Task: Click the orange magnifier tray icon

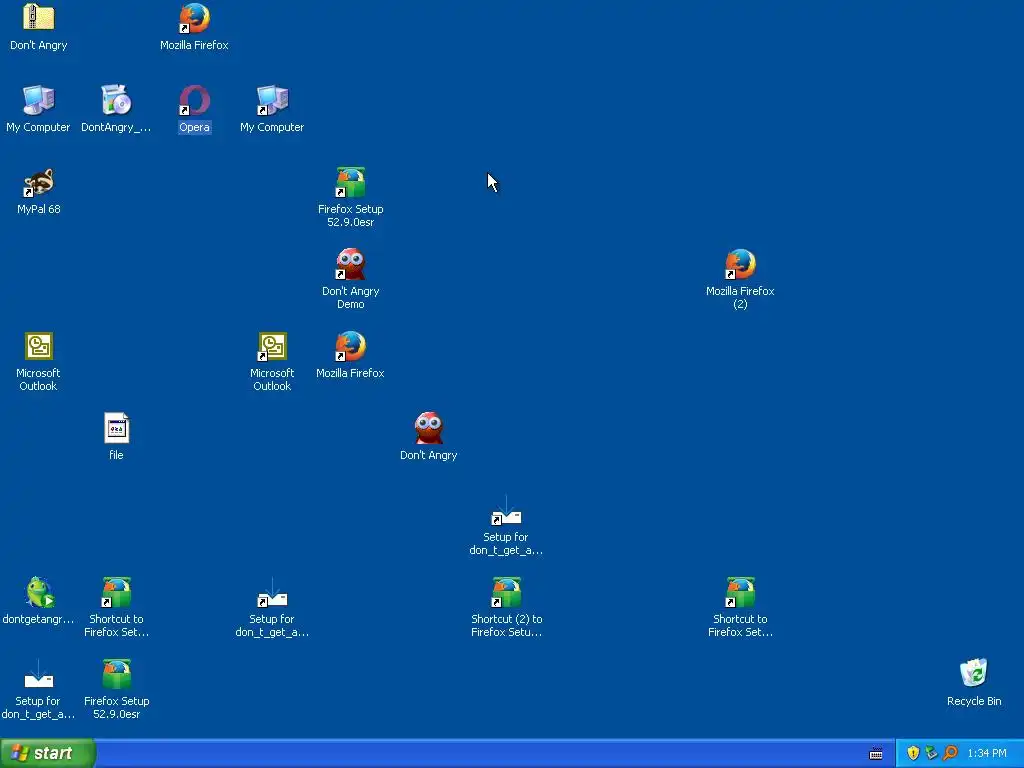Action: tap(950, 753)
